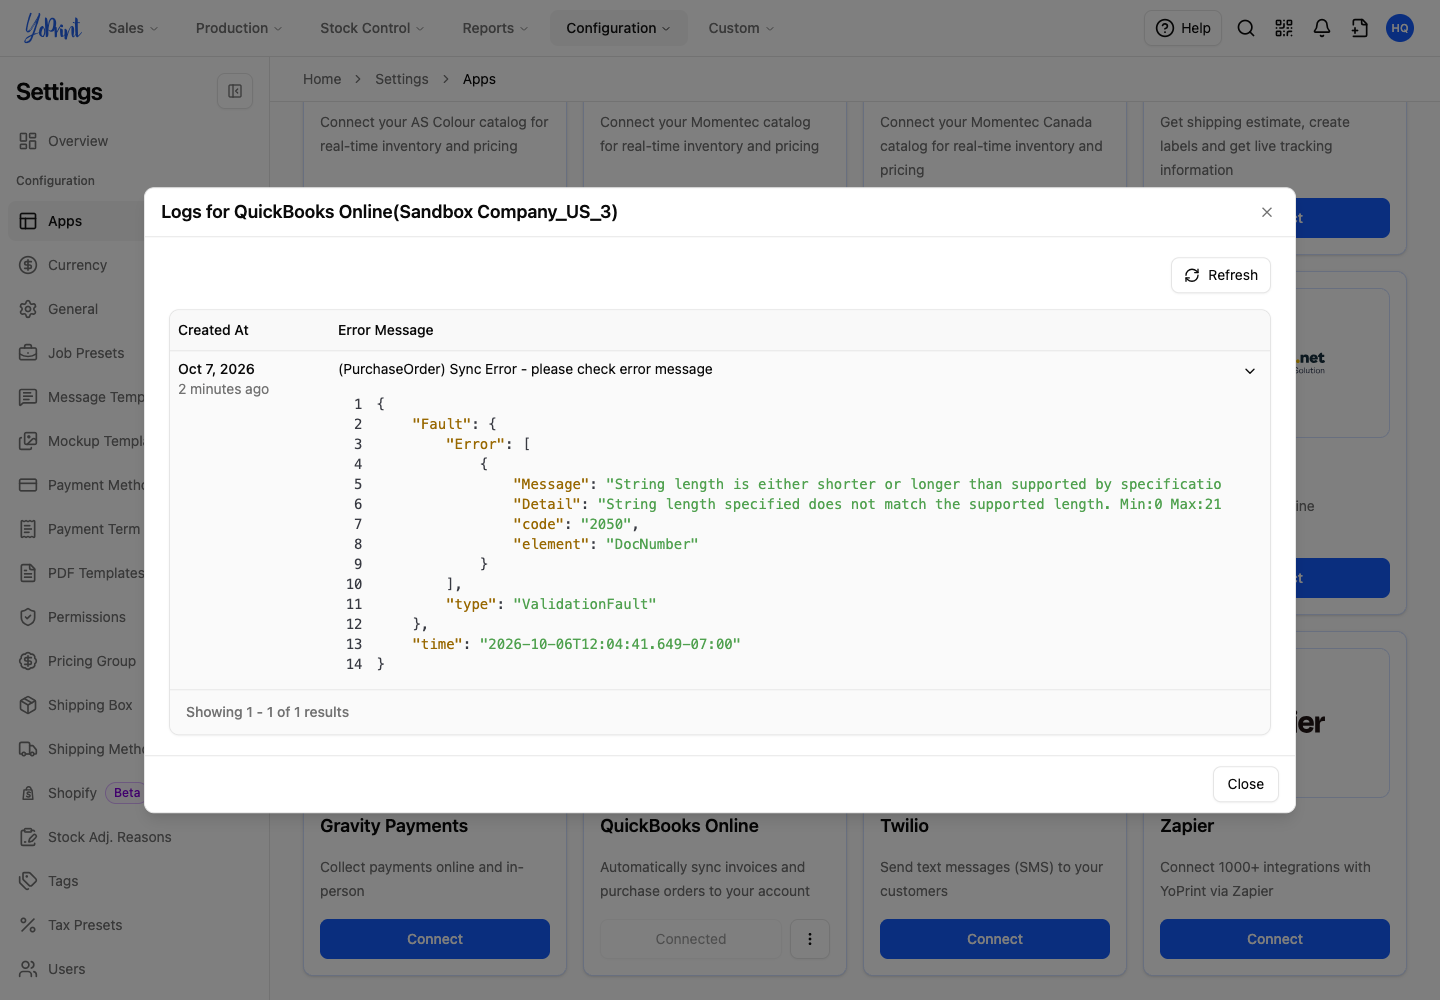Refresh the QuickBooks logs

[x=1221, y=275]
